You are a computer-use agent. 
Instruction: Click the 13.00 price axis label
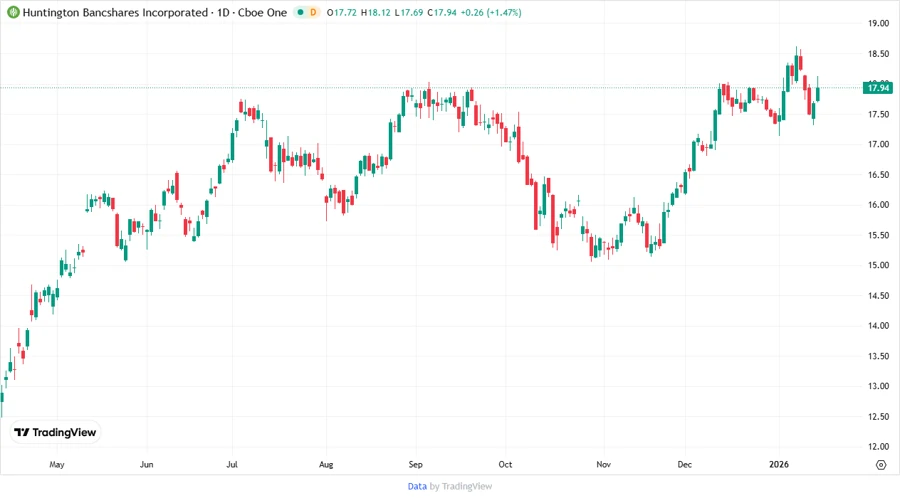pos(878,386)
